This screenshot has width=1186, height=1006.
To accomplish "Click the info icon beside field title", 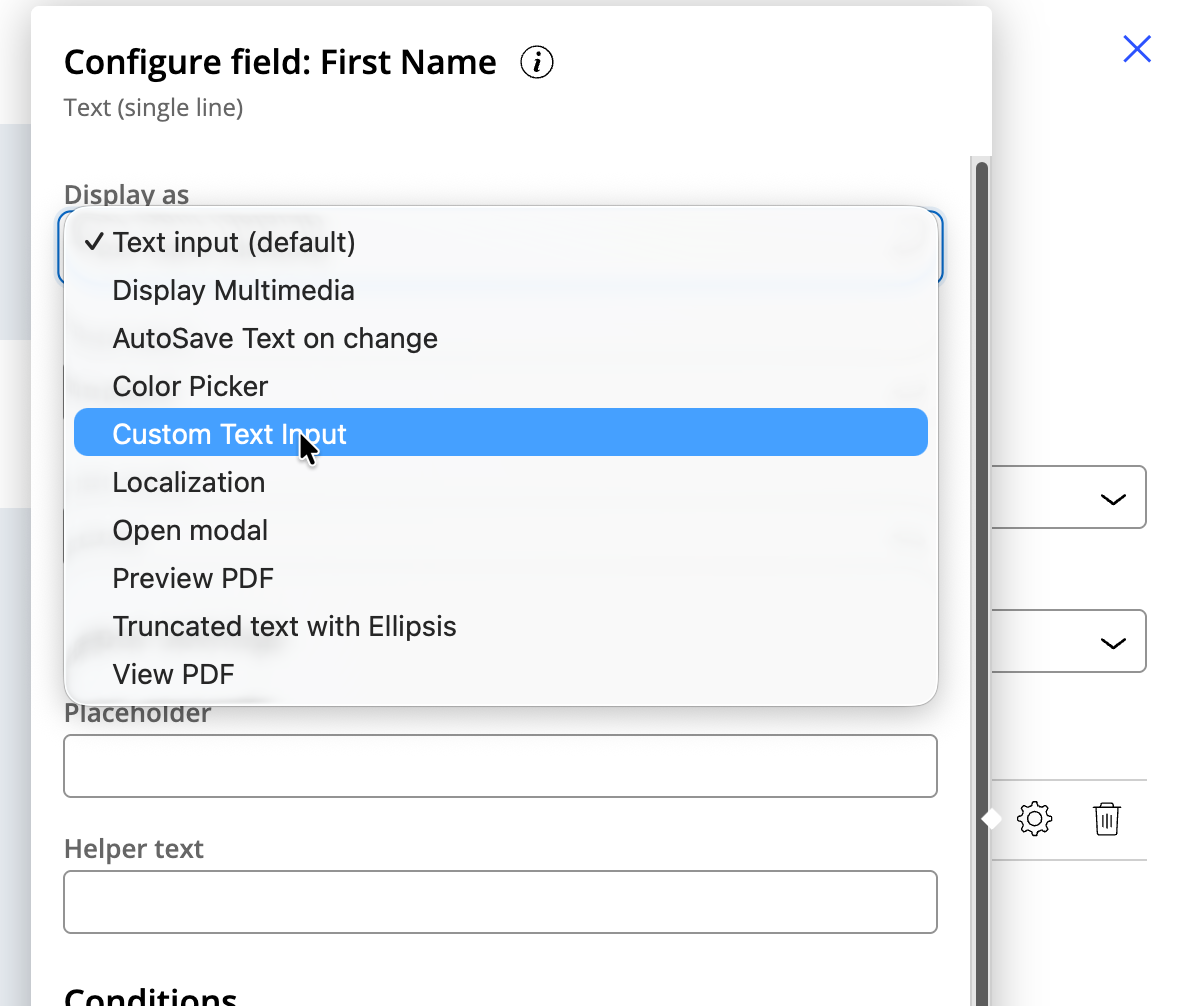I will (x=537, y=63).
